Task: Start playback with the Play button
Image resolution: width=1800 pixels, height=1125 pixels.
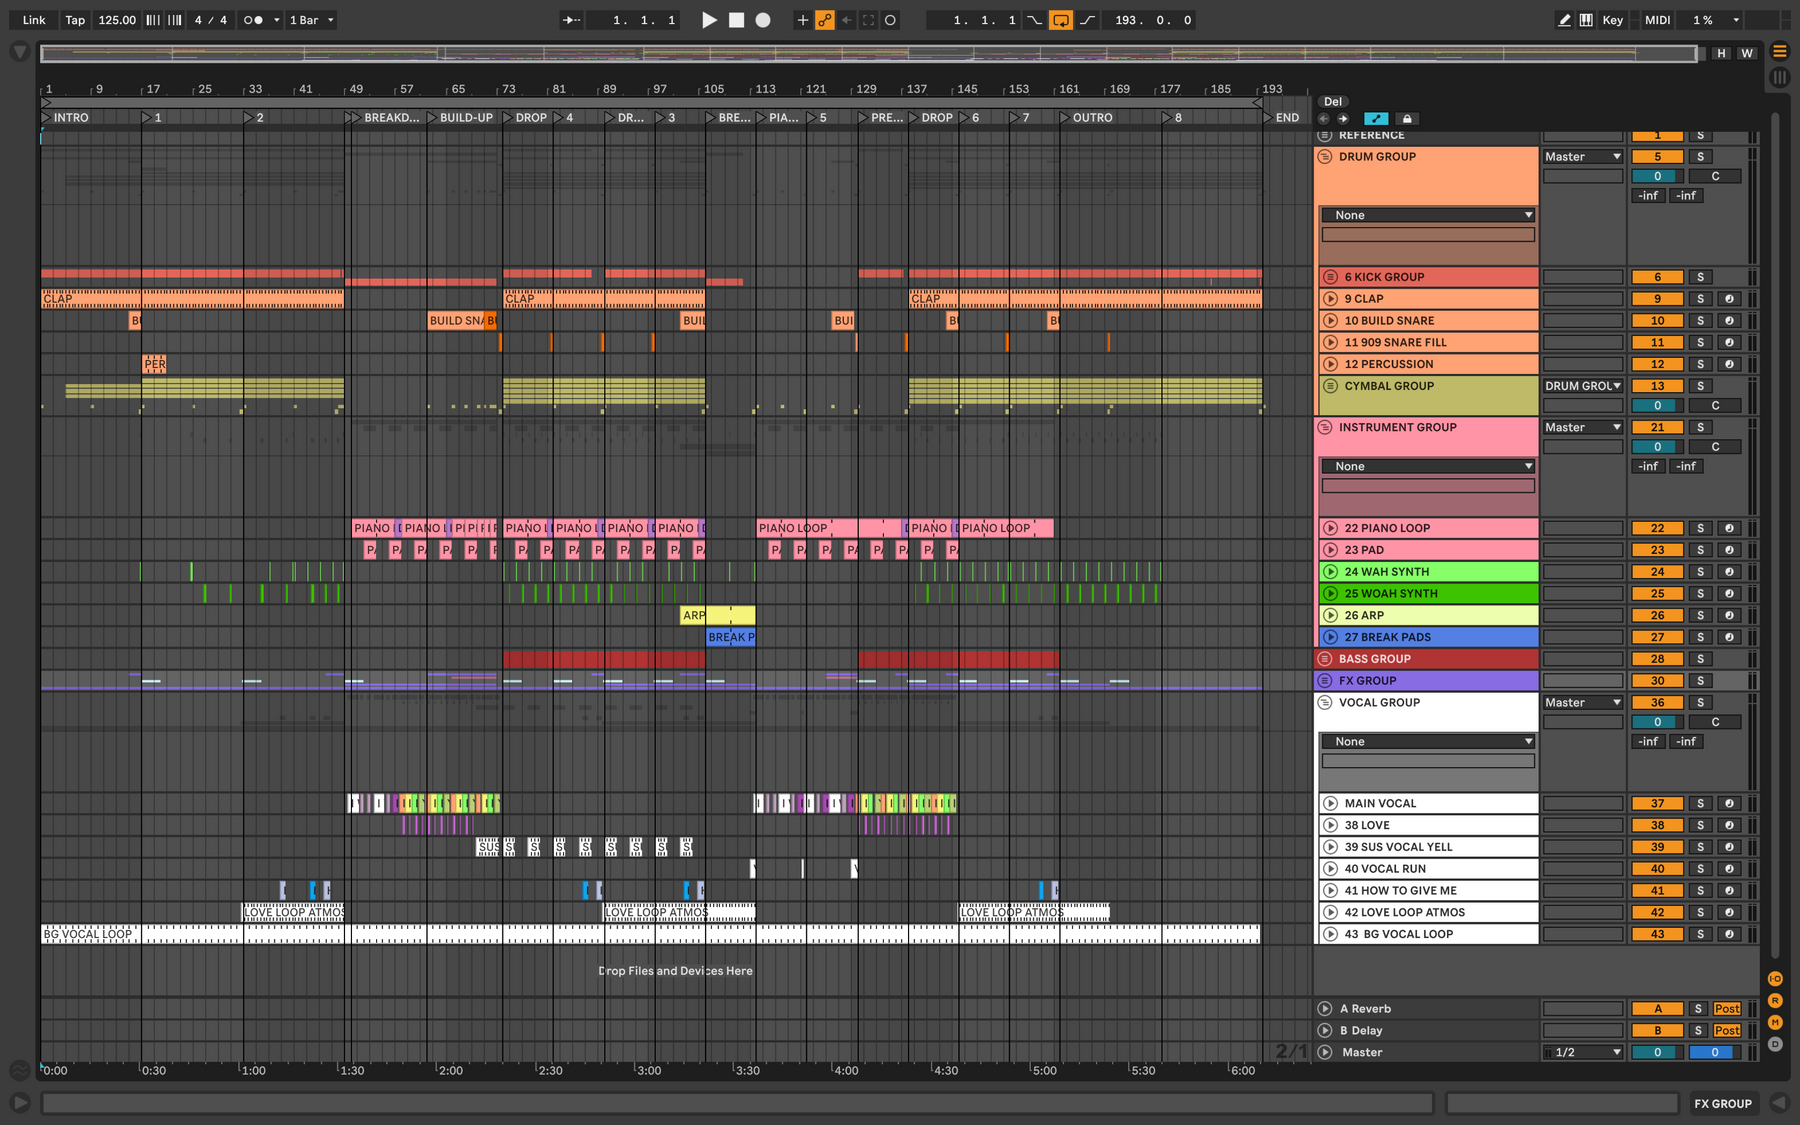Action: [709, 20]
